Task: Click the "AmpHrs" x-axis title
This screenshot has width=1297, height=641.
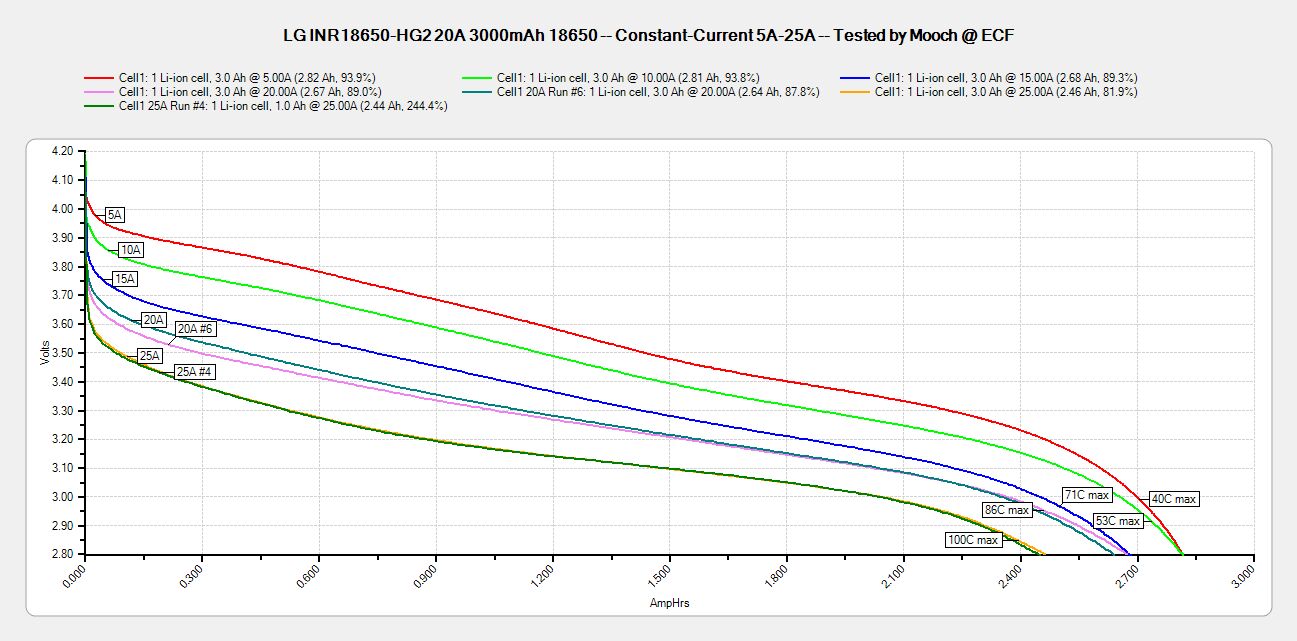Action: tap(669, 603)
